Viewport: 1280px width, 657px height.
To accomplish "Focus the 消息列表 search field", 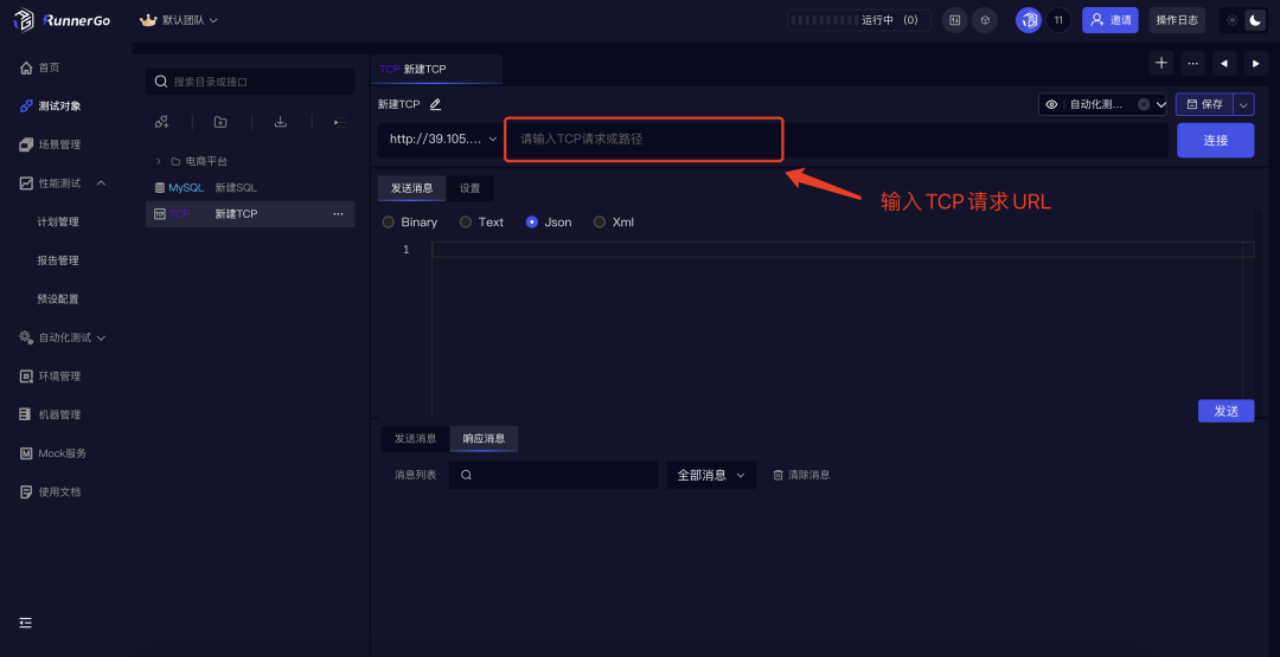I will (x=553, y=475).
